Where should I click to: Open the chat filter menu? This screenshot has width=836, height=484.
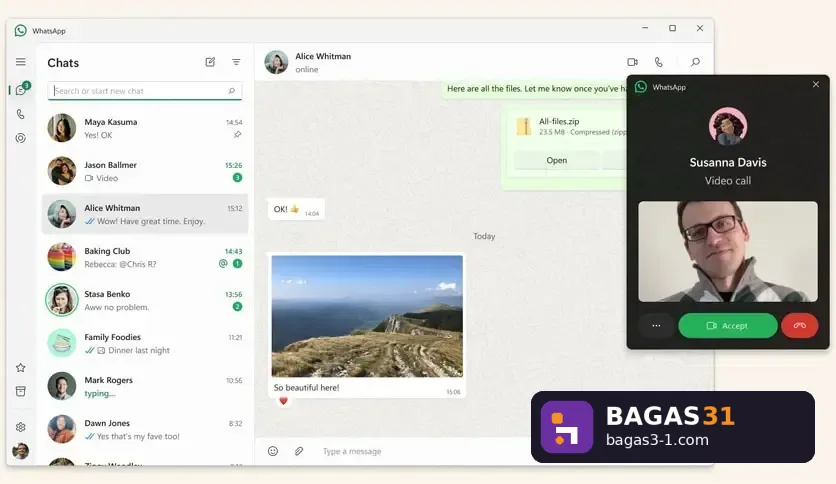click(236, 62)
